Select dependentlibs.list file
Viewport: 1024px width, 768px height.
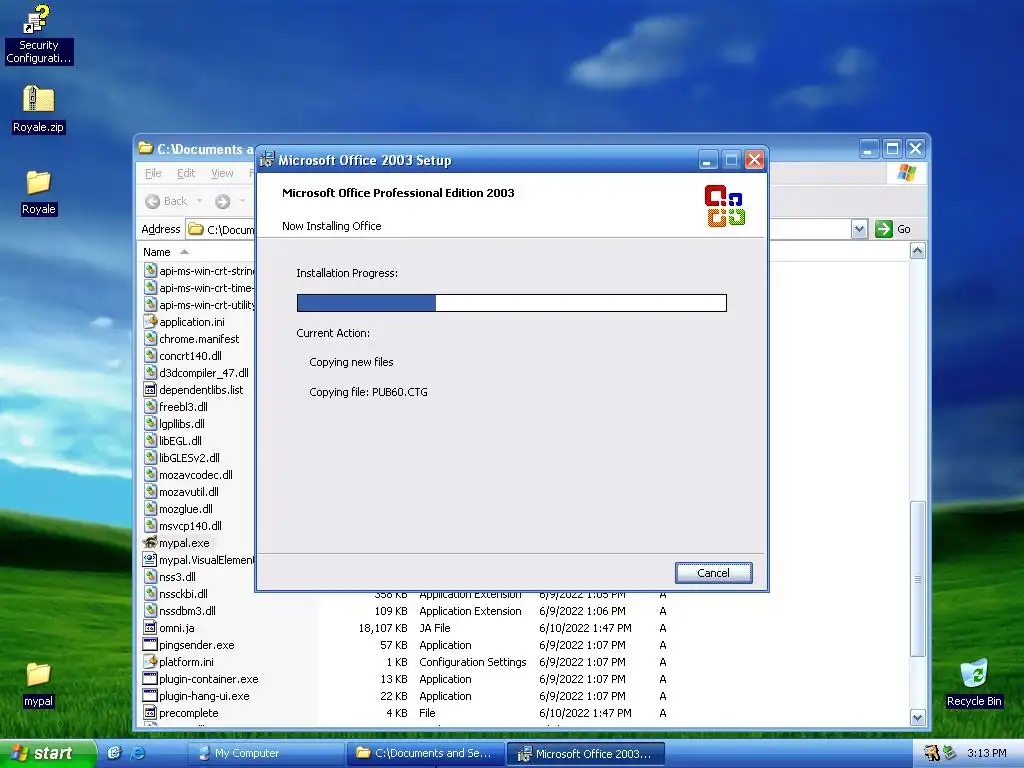tap(193, 390)
